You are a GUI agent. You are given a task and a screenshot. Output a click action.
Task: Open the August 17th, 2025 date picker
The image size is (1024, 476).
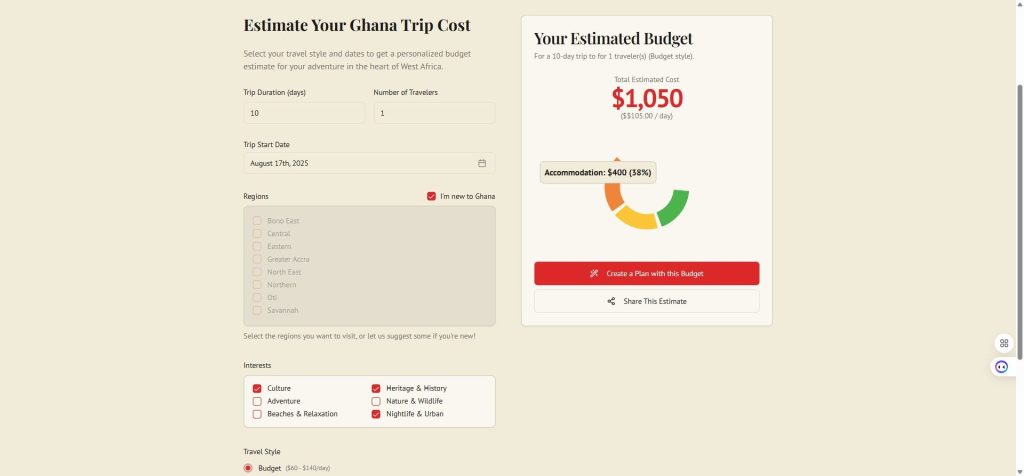[x=369, y=163]
